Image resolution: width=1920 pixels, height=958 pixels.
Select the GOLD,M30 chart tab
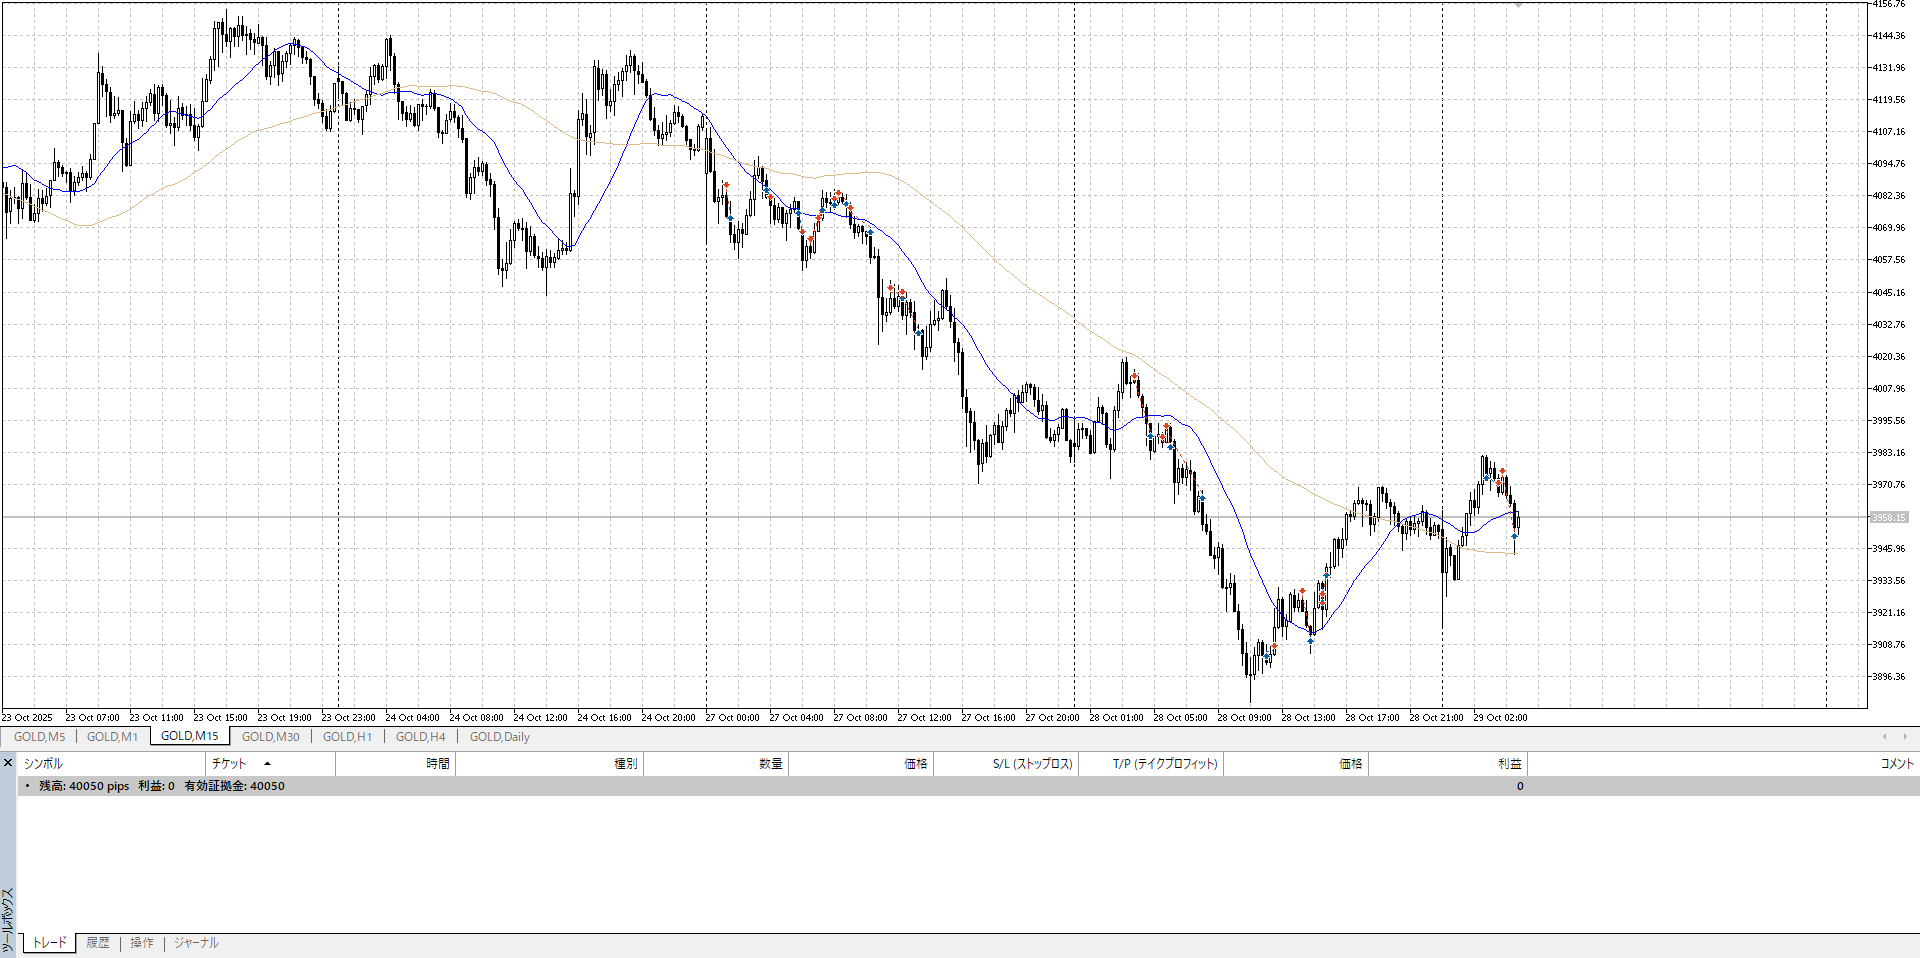270,737
